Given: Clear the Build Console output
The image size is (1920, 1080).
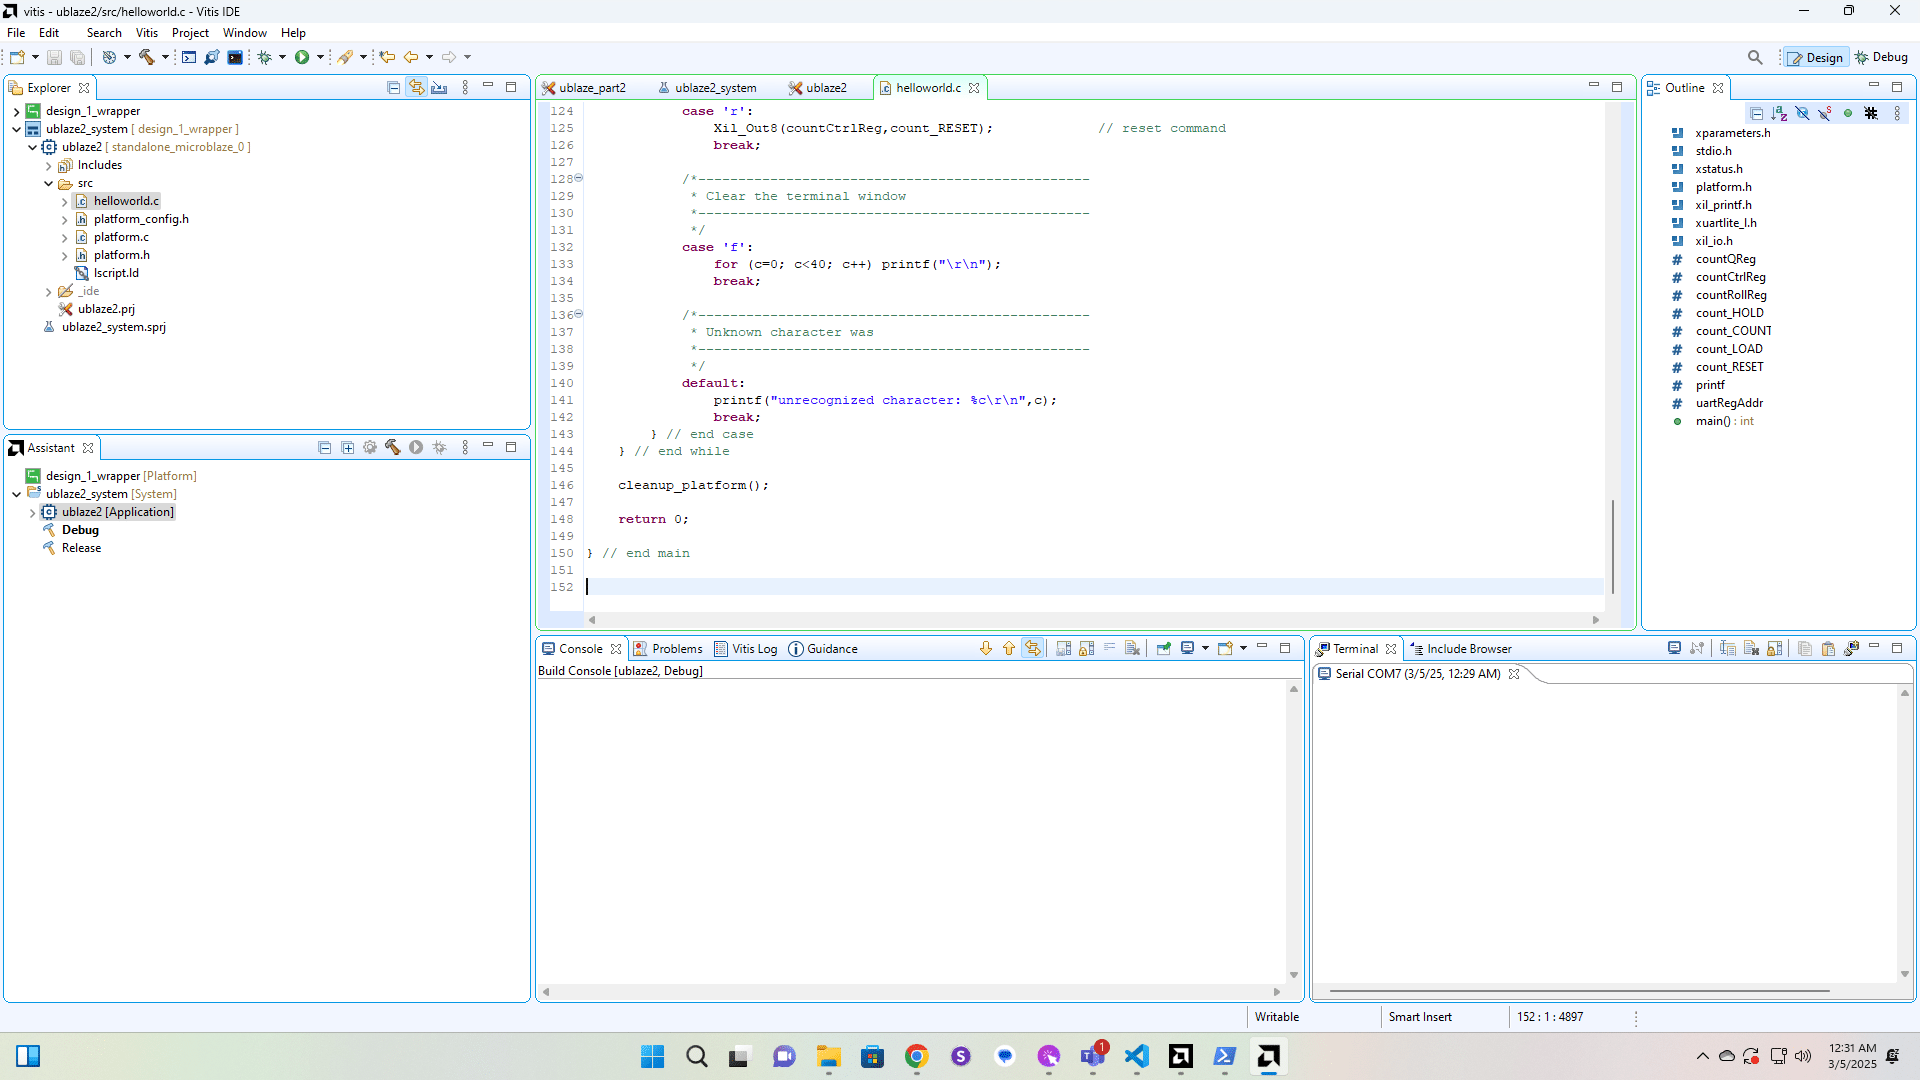Looking at the screenshot, I should pos(1131,648).
